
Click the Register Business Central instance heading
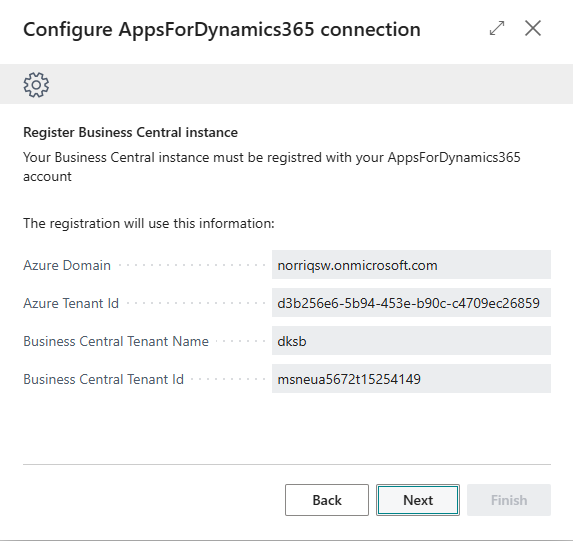130,132
